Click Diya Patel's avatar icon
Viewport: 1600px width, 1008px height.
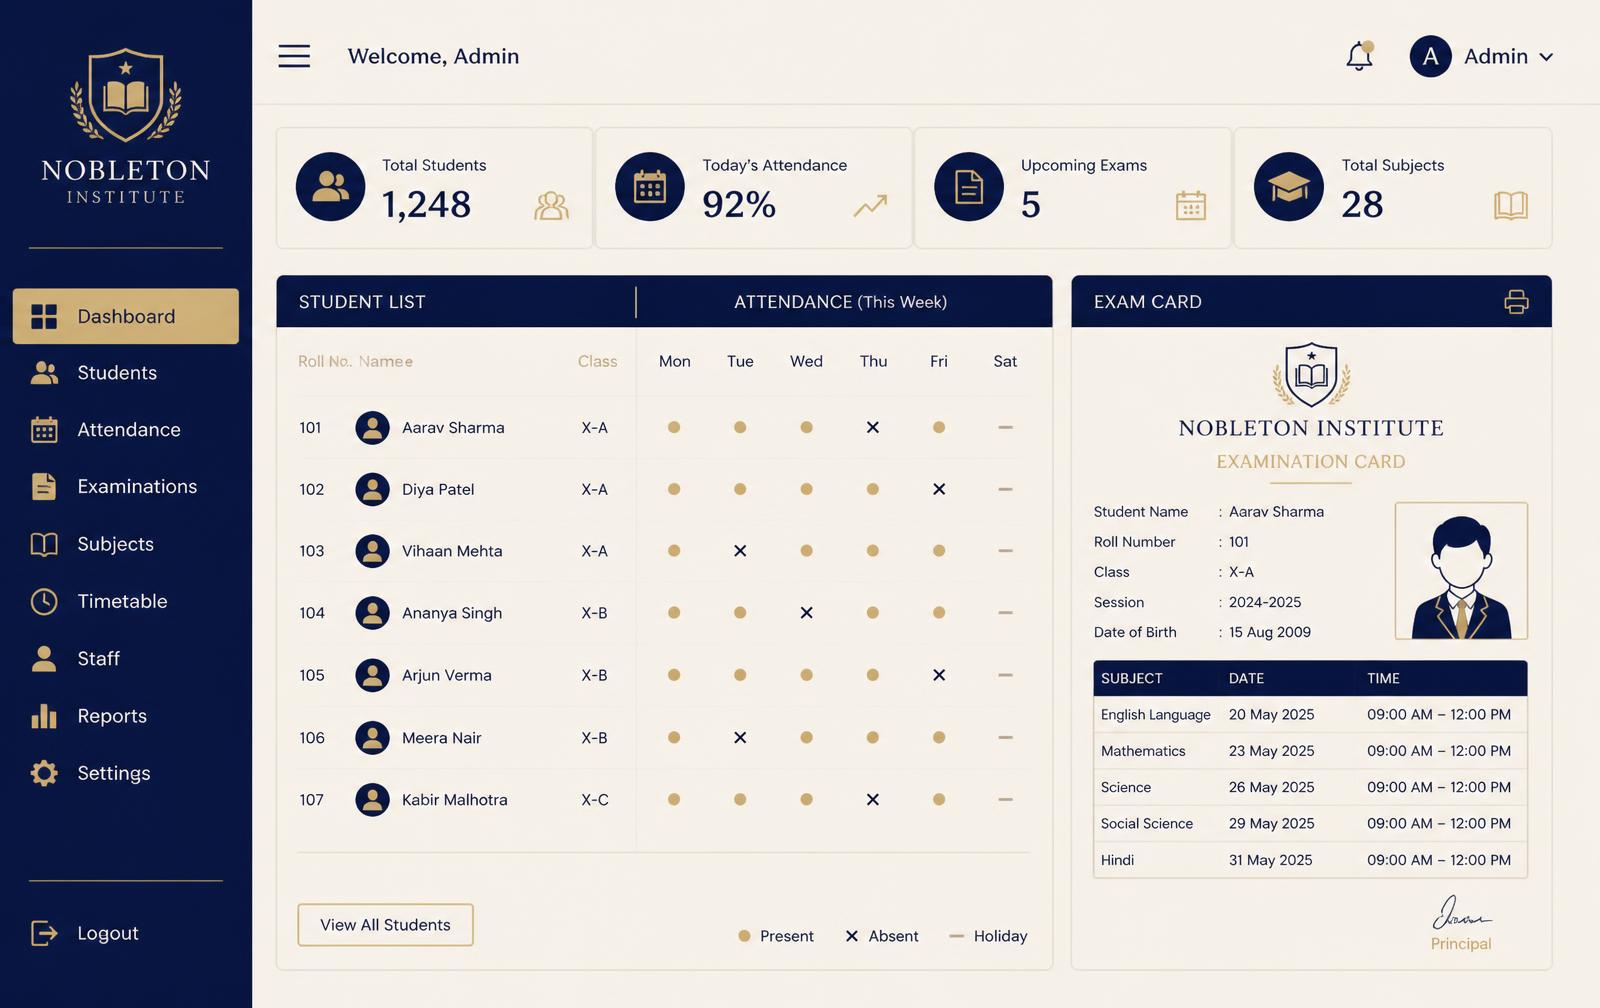point(372,490)
